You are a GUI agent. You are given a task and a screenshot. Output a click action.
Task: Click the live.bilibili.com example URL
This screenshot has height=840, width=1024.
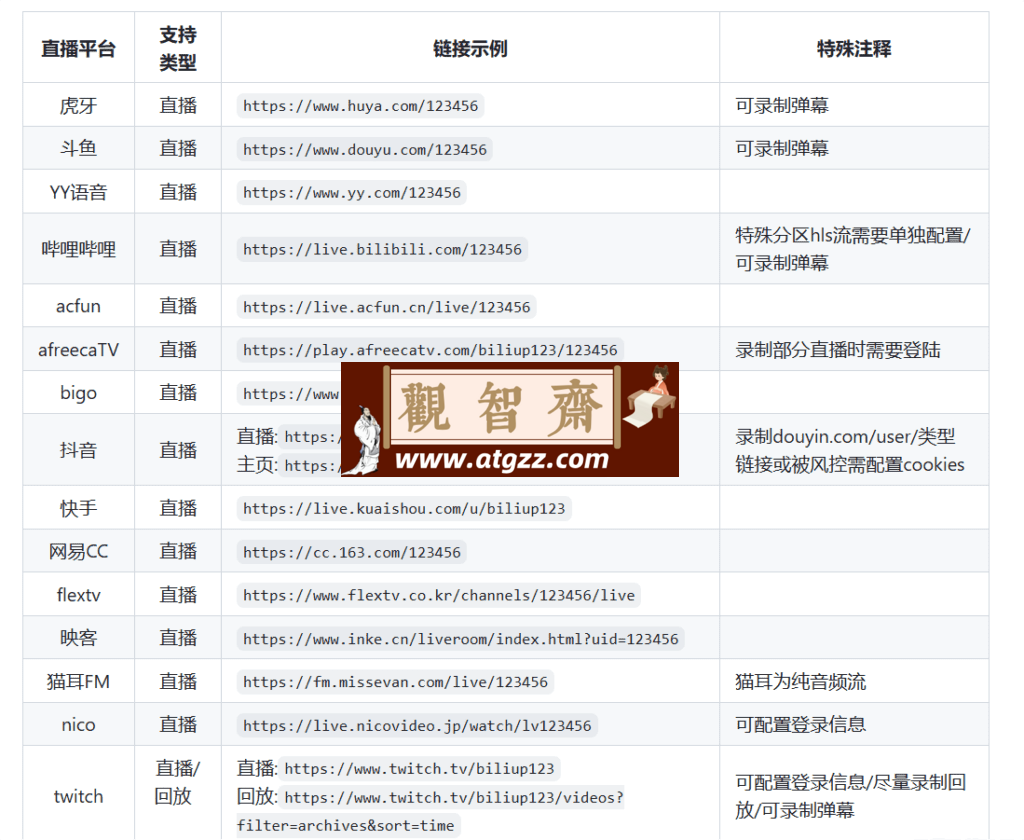coord(382,250)
